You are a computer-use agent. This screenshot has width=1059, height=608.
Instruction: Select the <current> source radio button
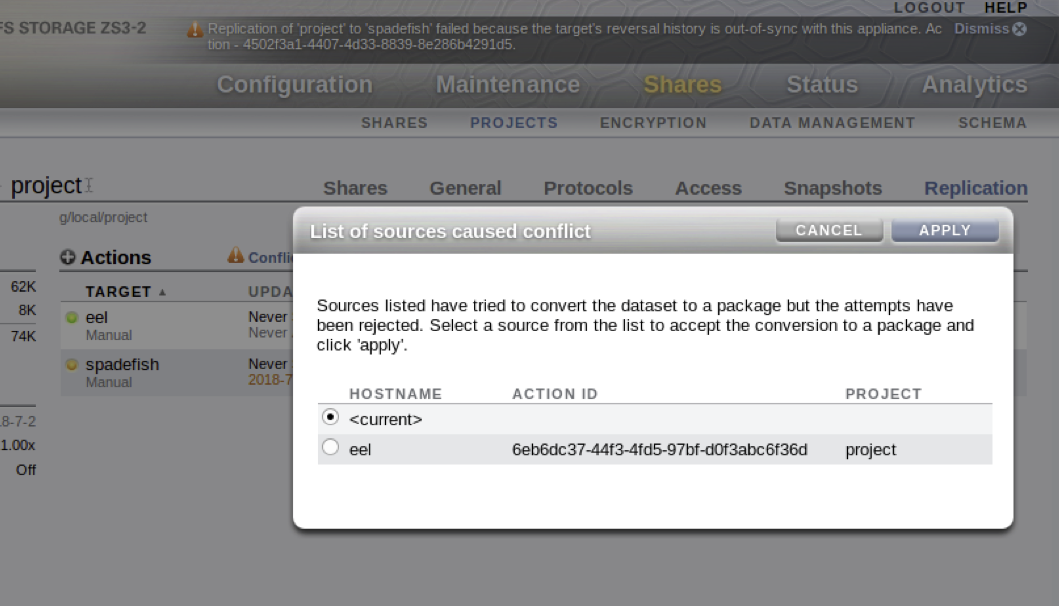pyautogui.click(x=330, y=417)
